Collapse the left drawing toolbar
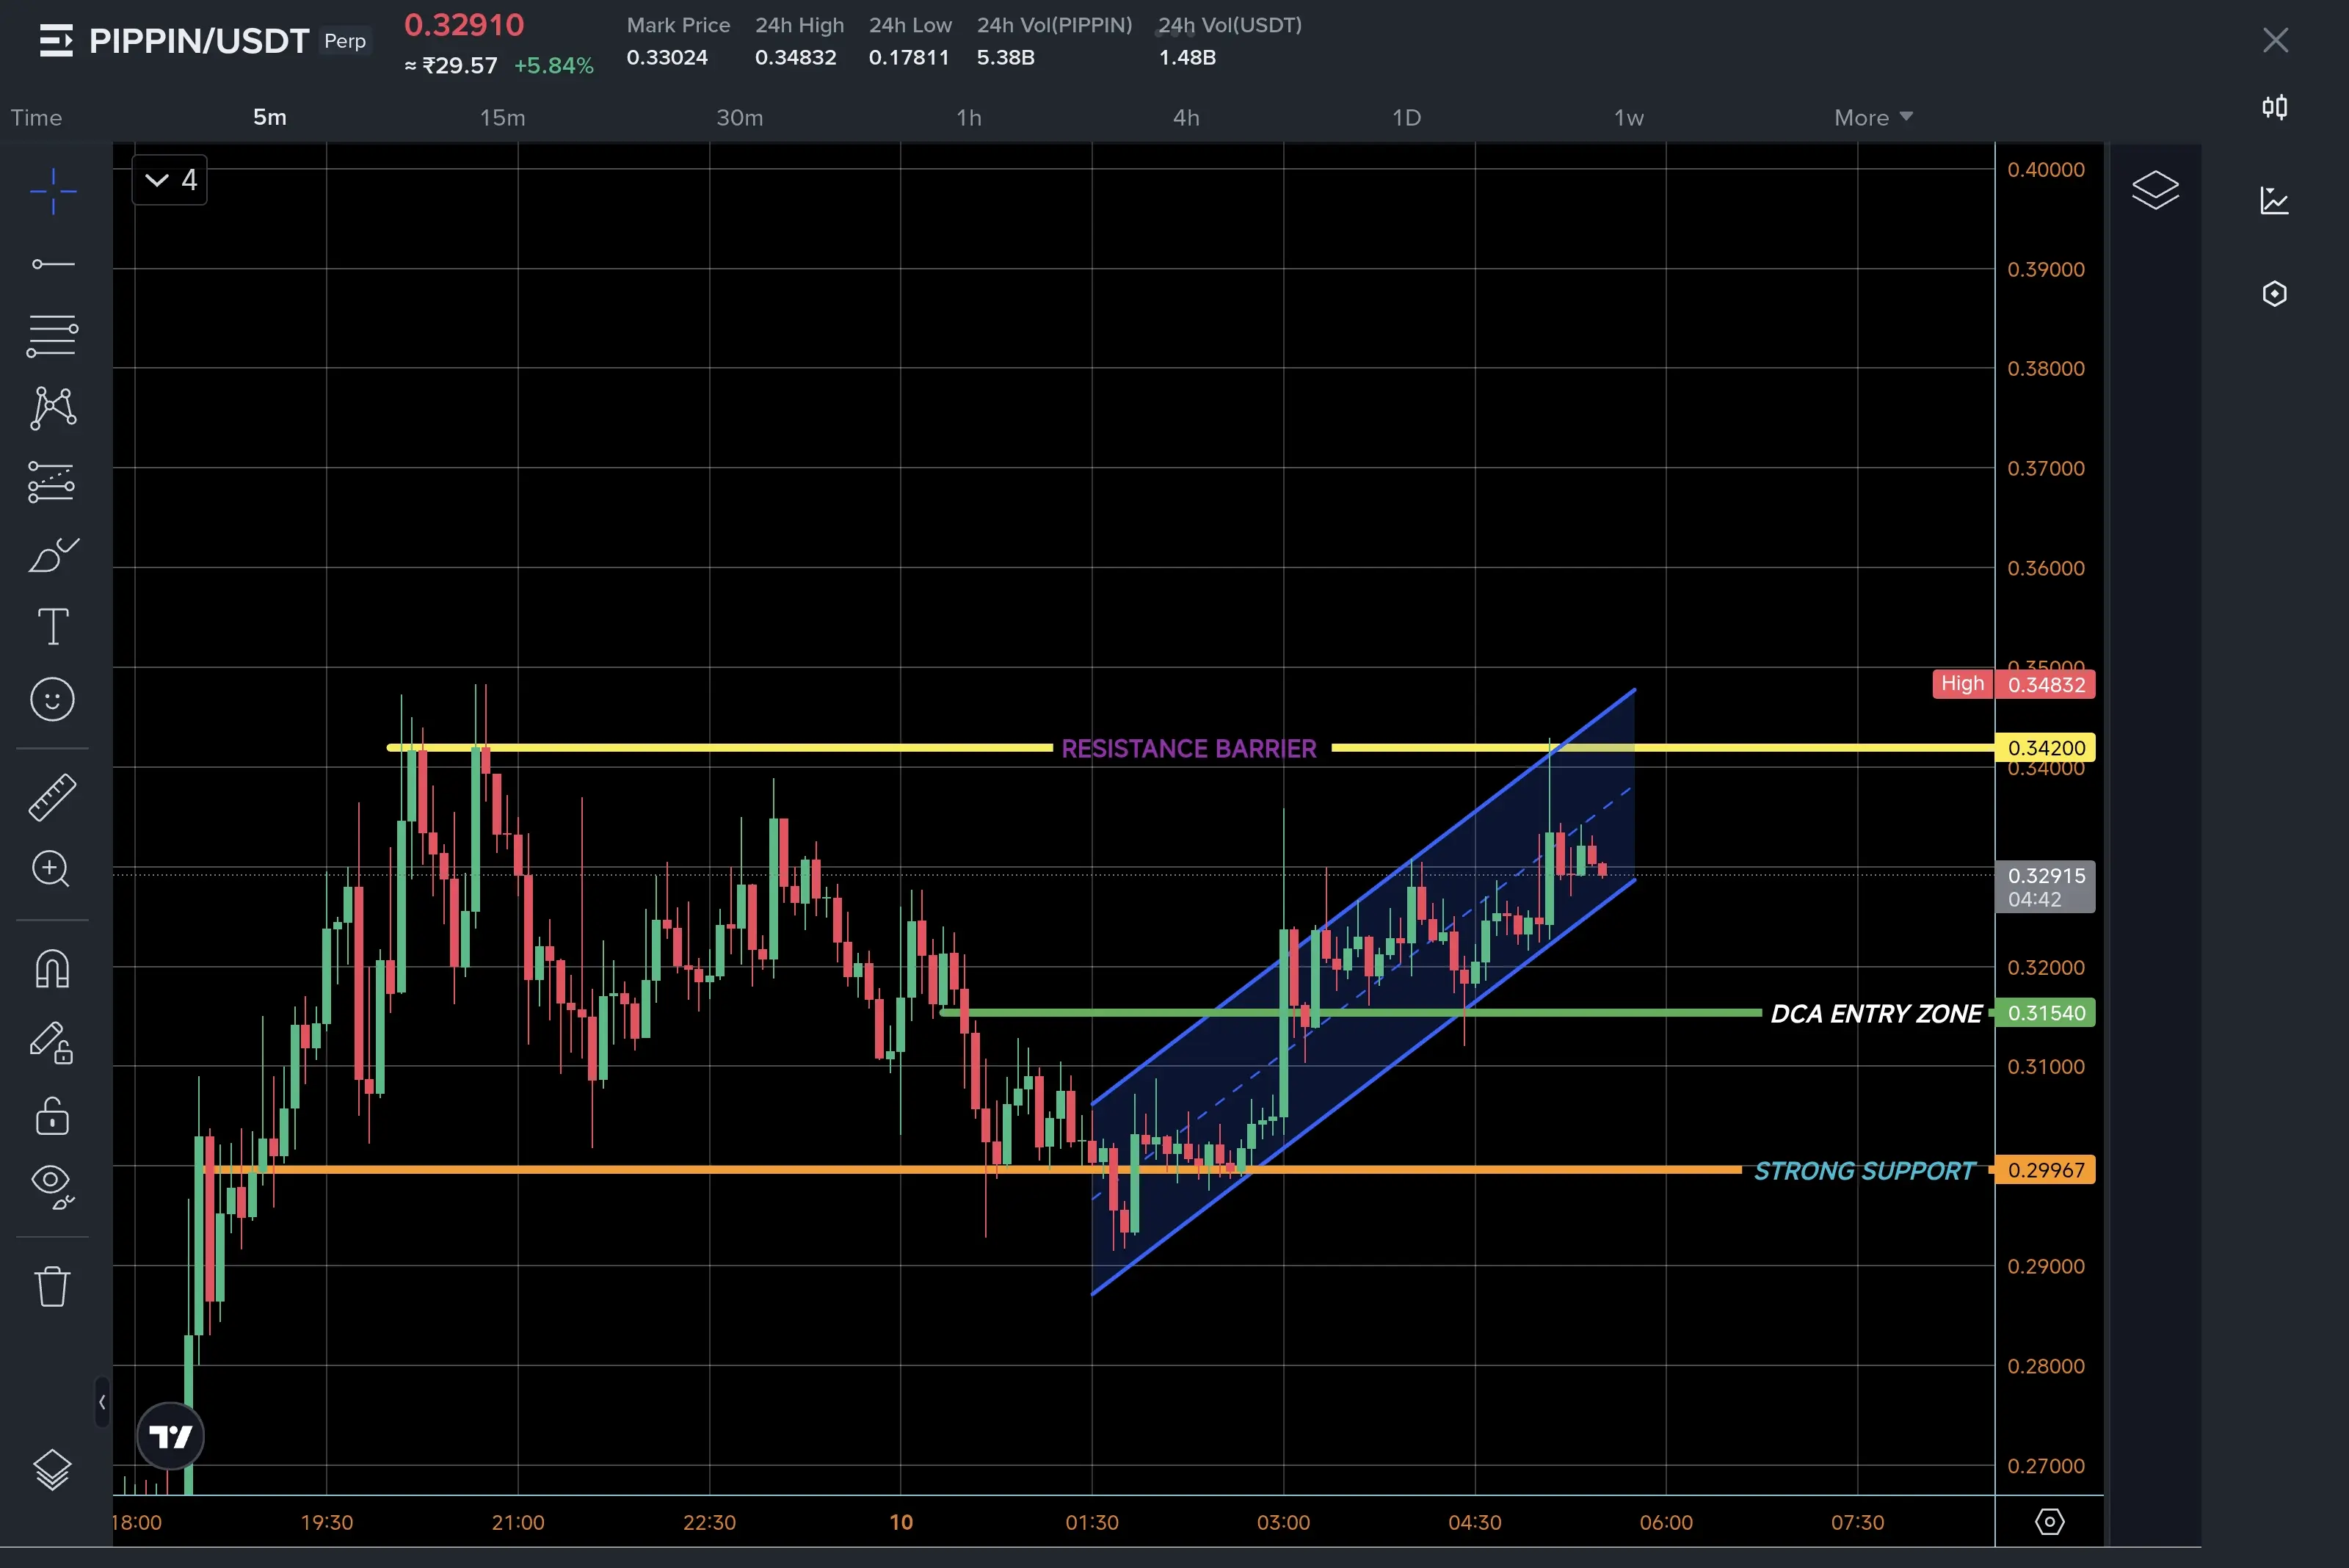Viewport: 2349px width, 1568px height. tap(102, 1402)
